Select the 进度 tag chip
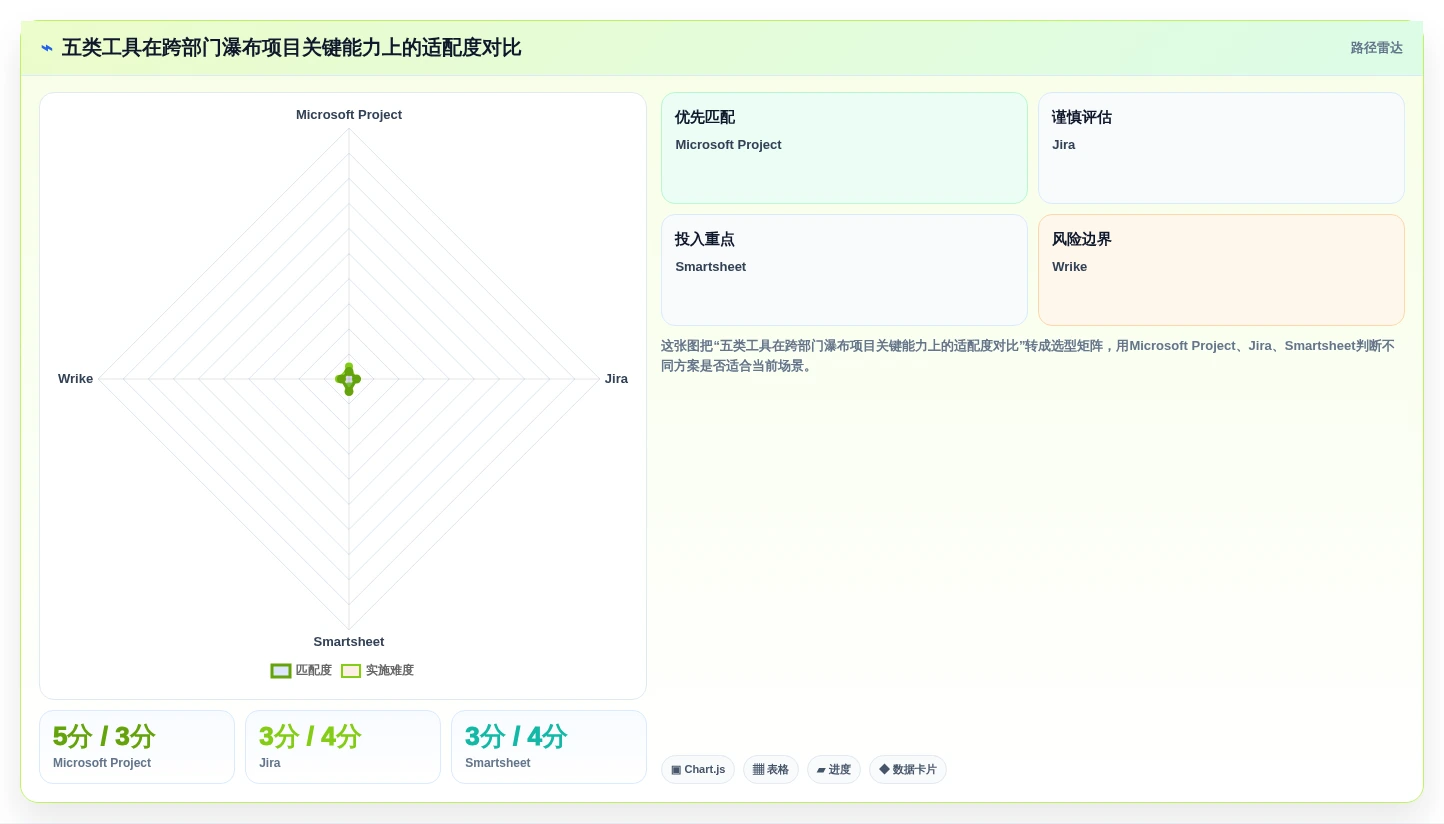 [x=834, y=769]
